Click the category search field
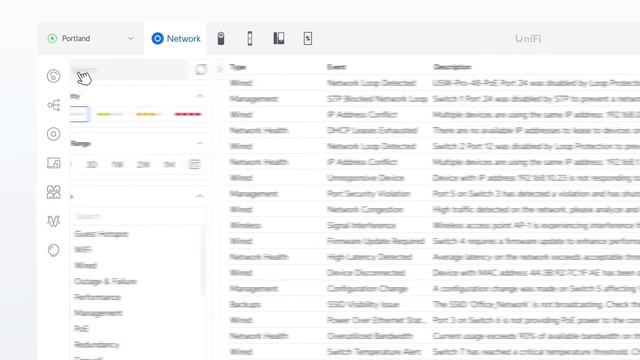The width and height of the screenshot is (640, 360). tap(137, 216)
